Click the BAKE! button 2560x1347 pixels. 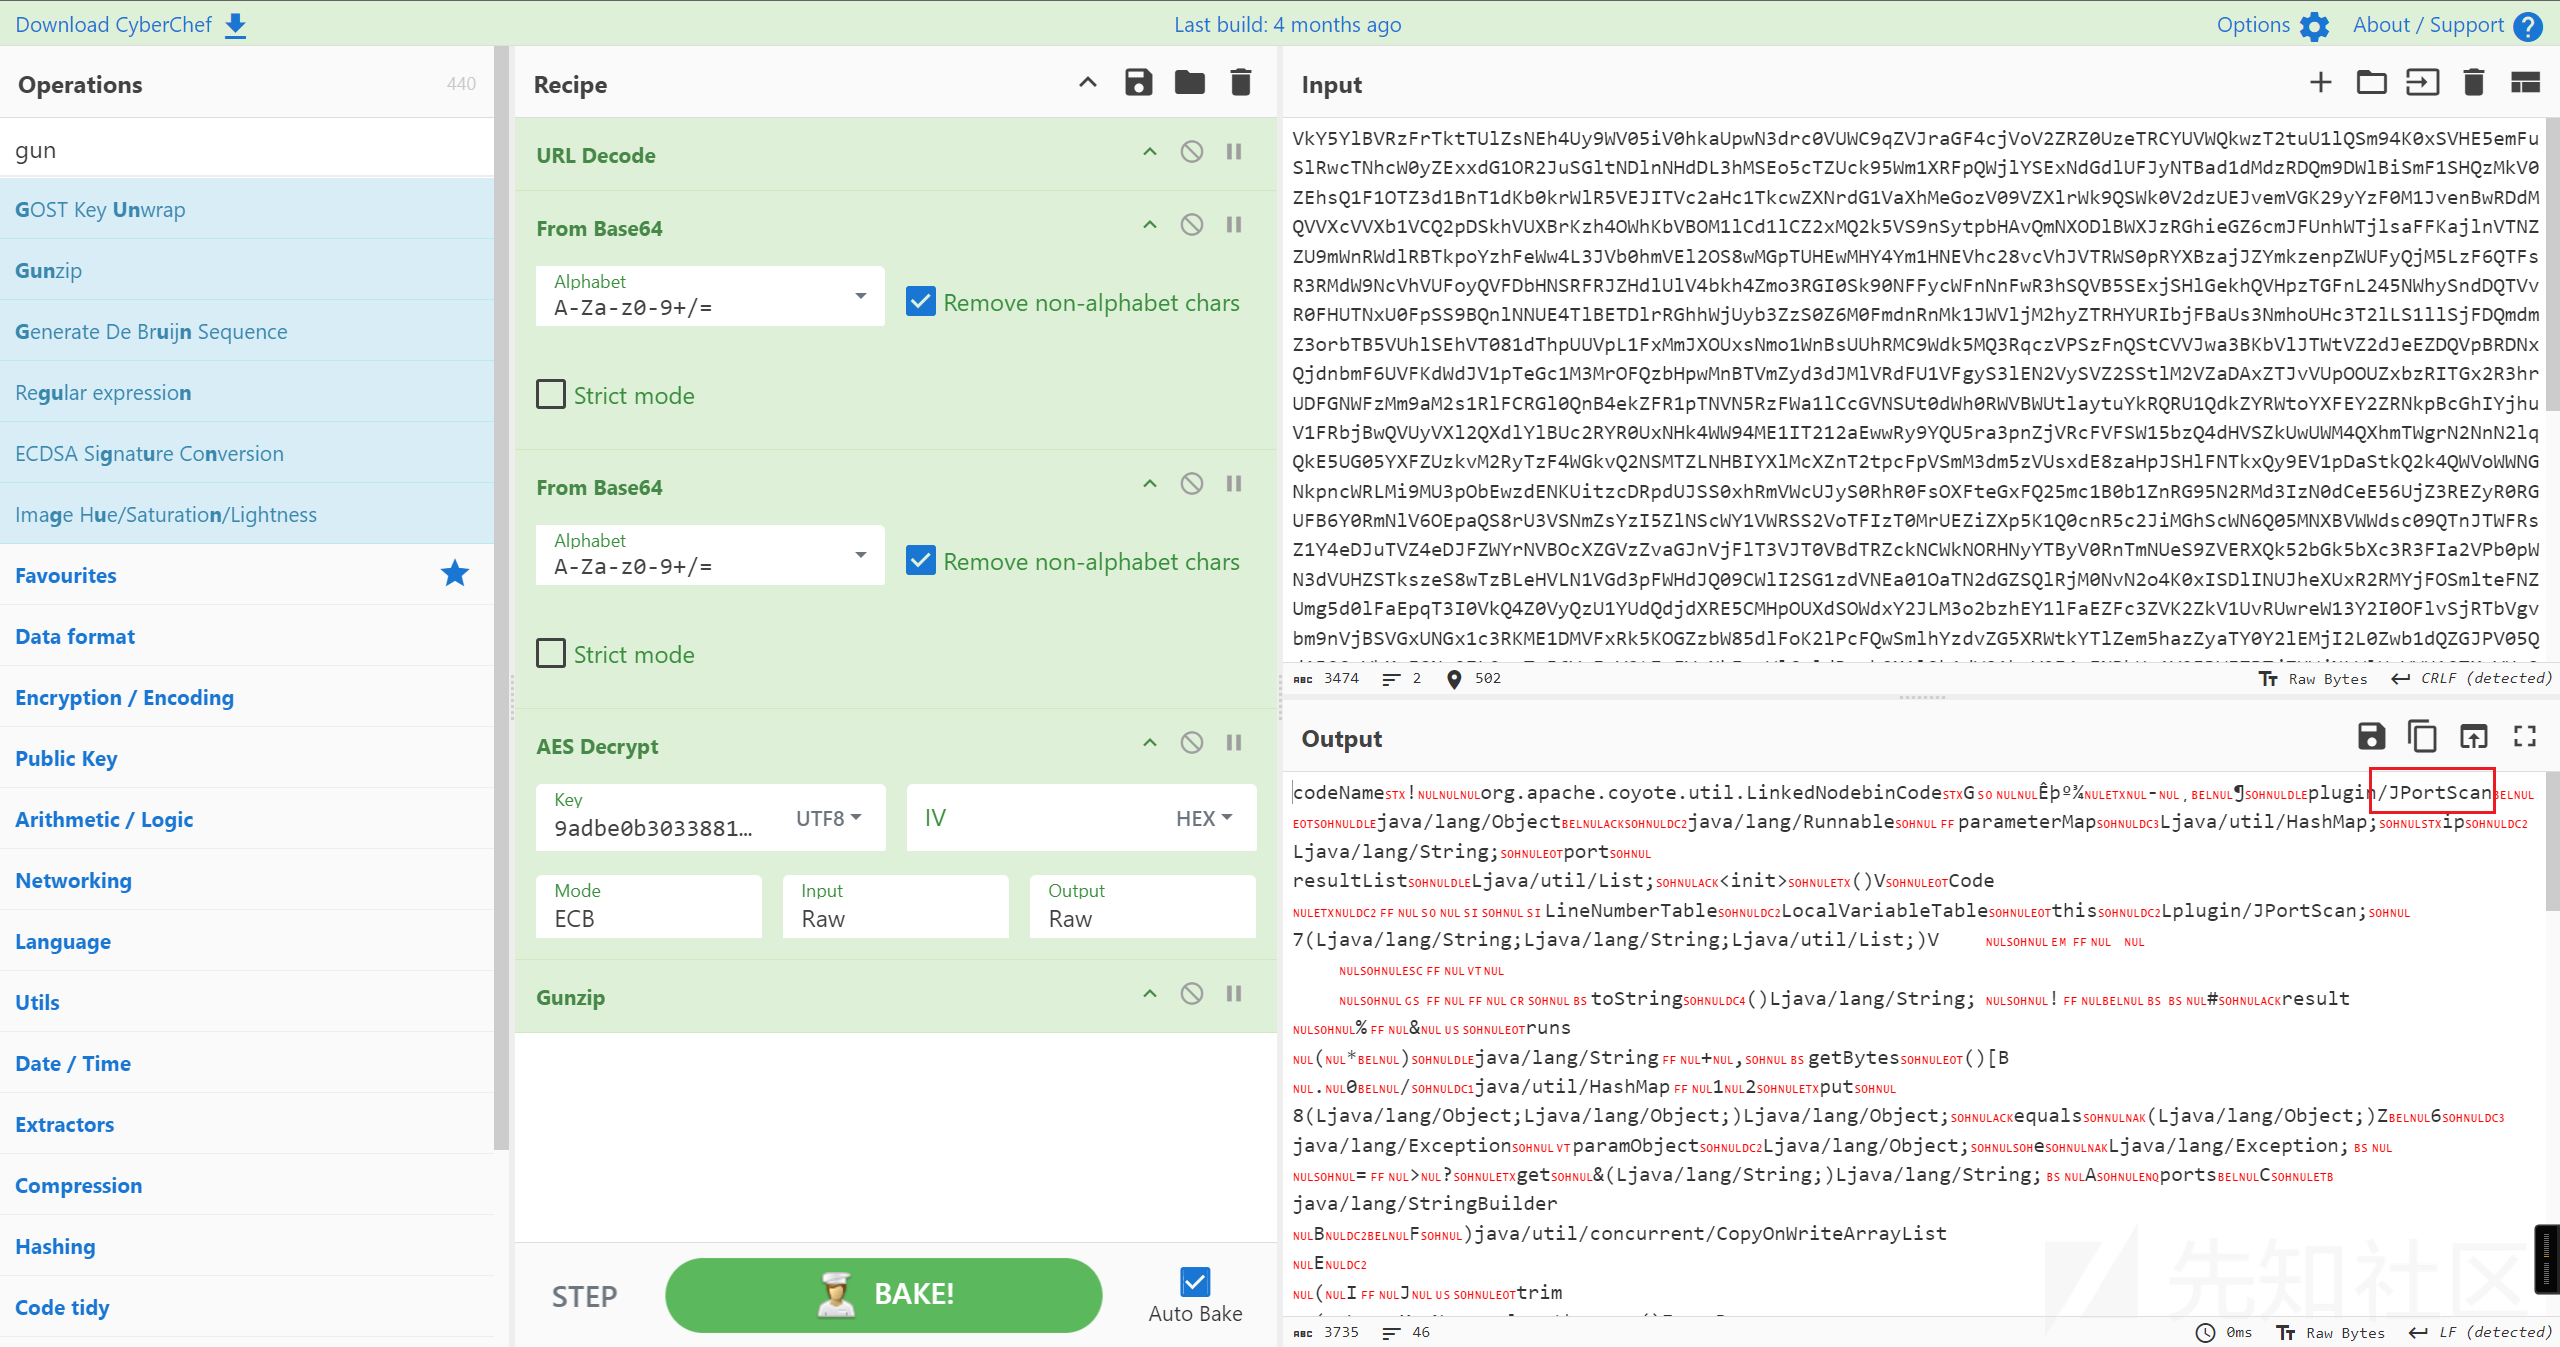tap(884, 1294)
